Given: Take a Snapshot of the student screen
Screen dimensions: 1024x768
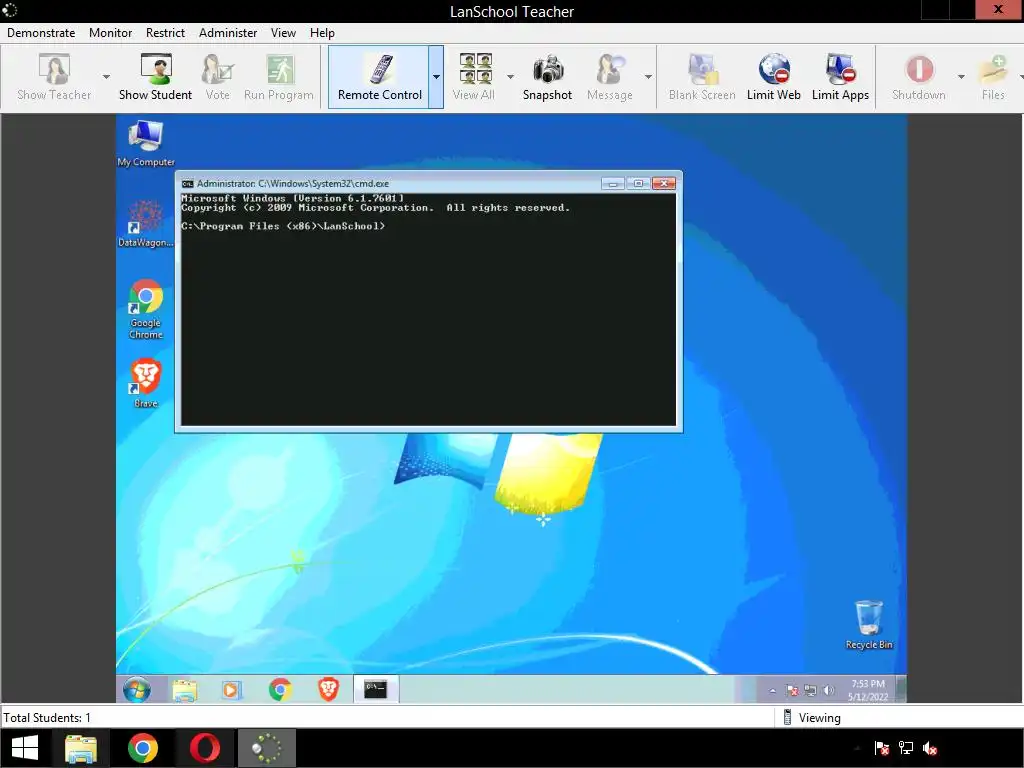Looking at the screenshot, I should (x=547, y=77).
